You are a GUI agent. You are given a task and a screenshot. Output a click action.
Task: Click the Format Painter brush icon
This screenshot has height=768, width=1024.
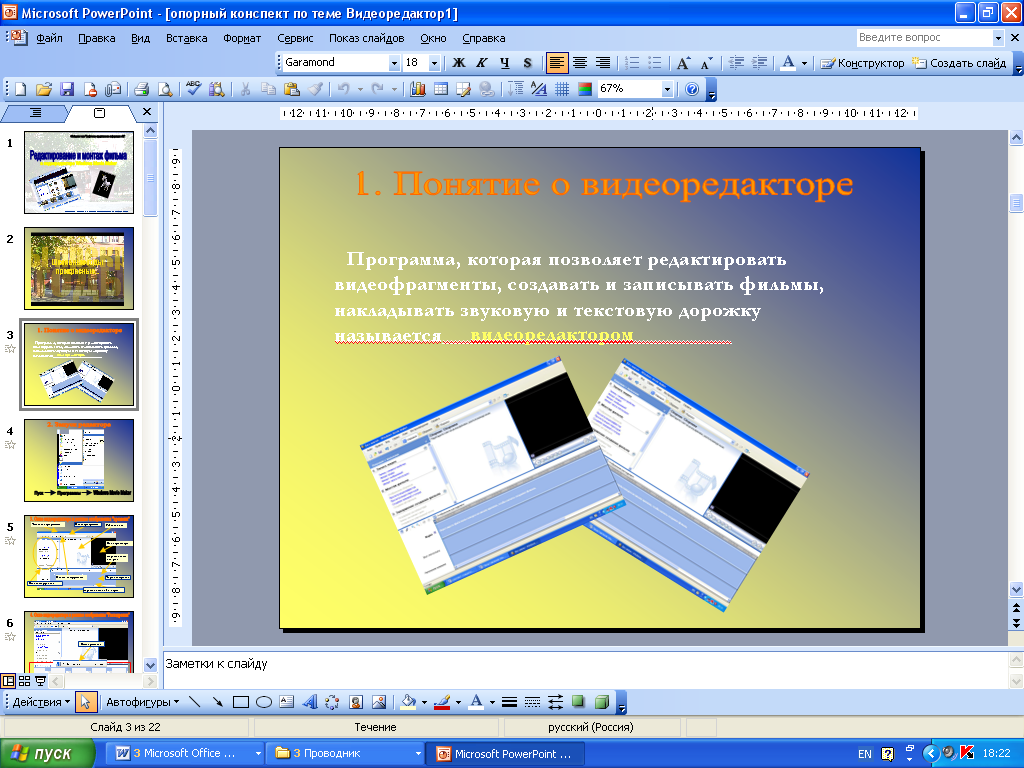315,89
